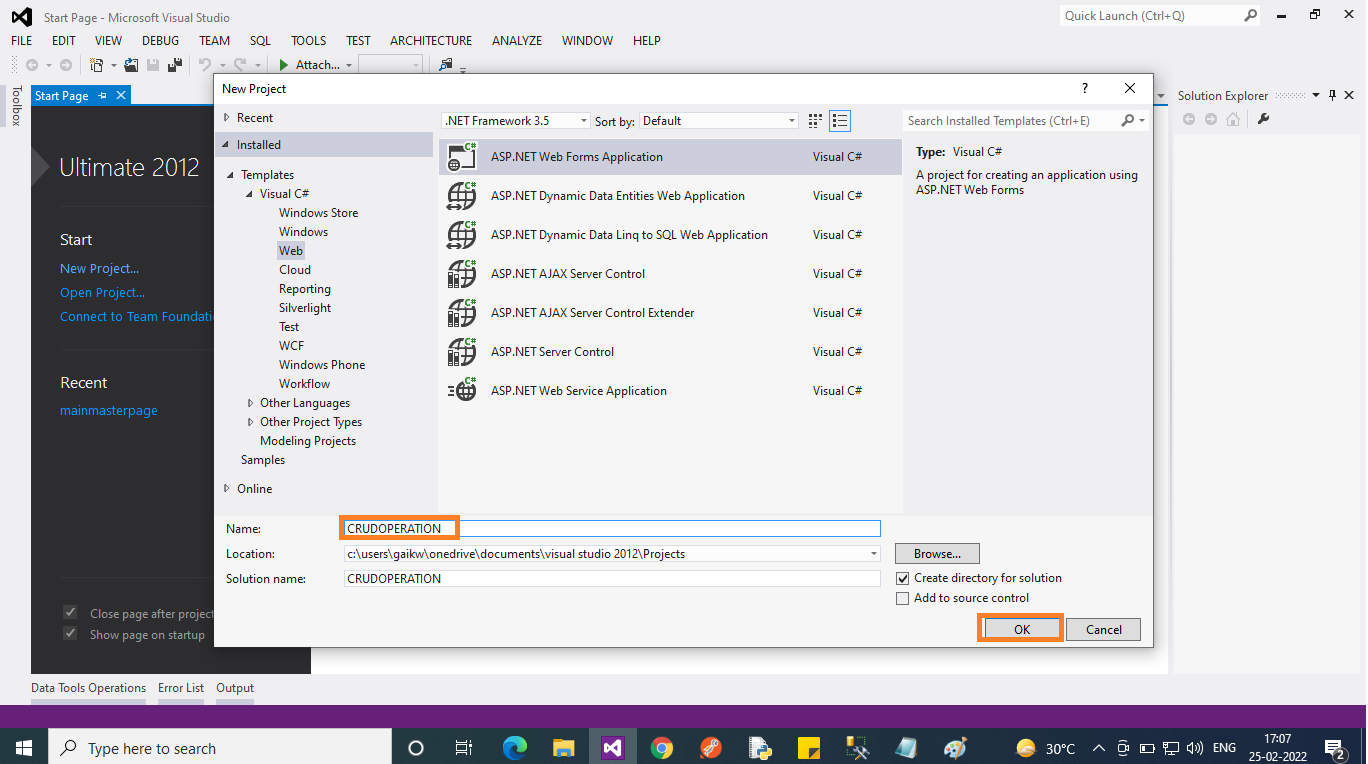The height and width of the screenshot is (764, 1368).
Task: Uncheck Create directory for solution
Action: 903,578
